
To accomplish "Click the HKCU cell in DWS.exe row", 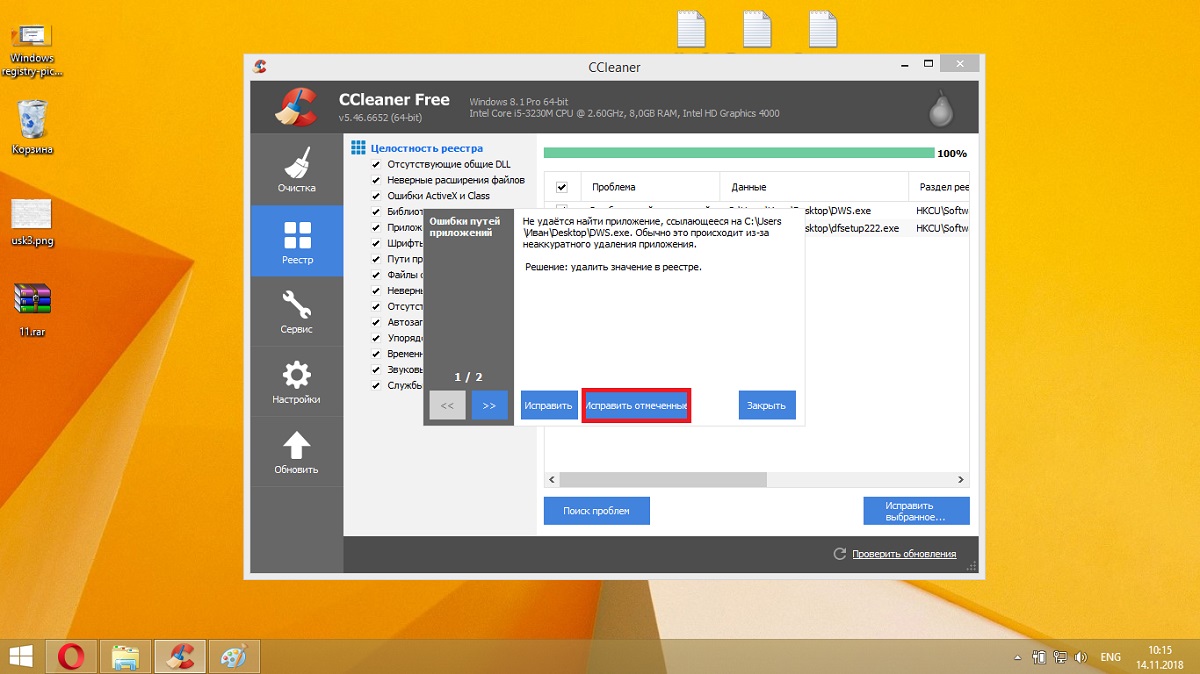I will point(942,212).
